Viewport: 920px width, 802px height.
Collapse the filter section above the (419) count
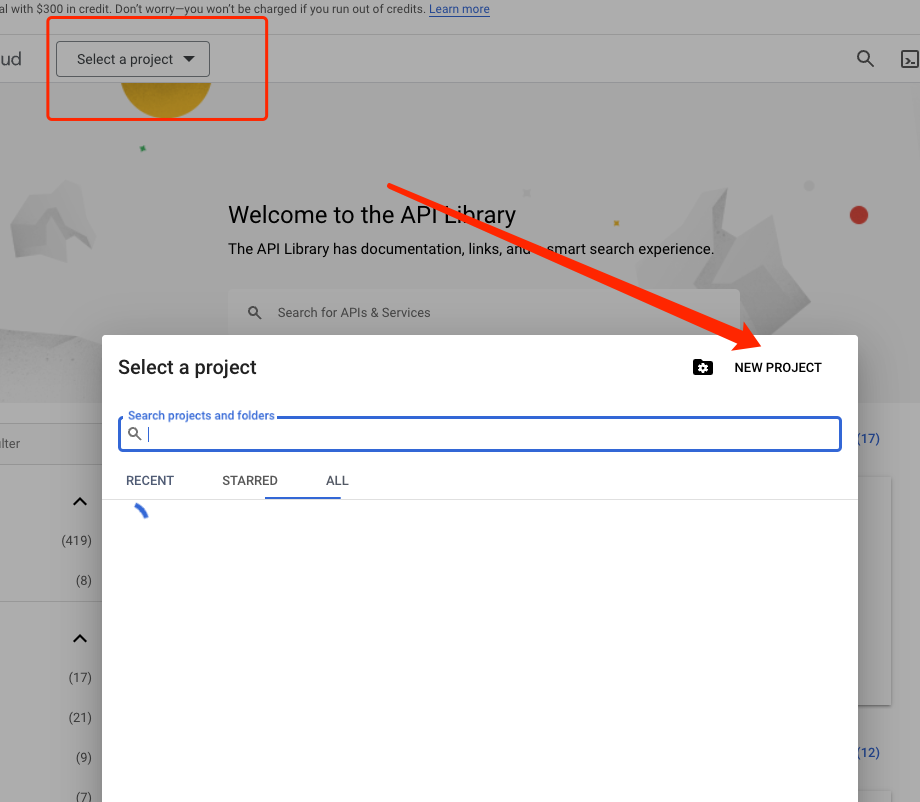(x=80, y=502)
